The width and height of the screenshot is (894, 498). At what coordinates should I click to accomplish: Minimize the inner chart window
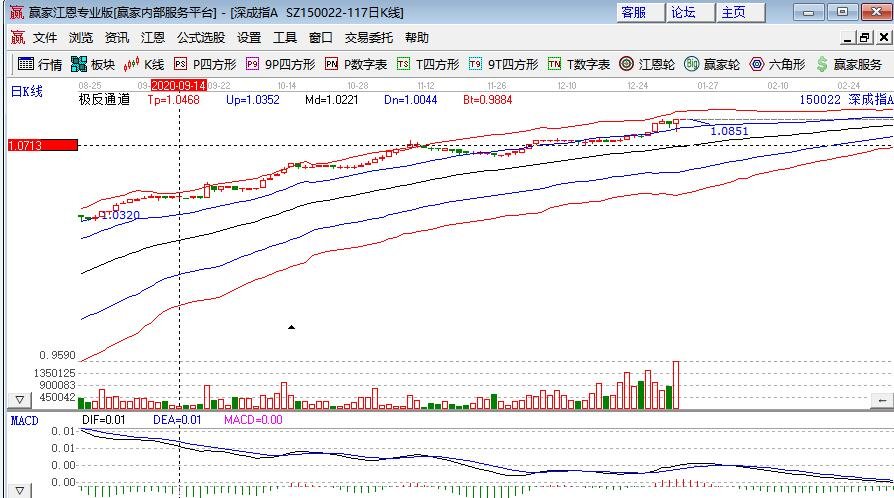(x=848, y=38)
